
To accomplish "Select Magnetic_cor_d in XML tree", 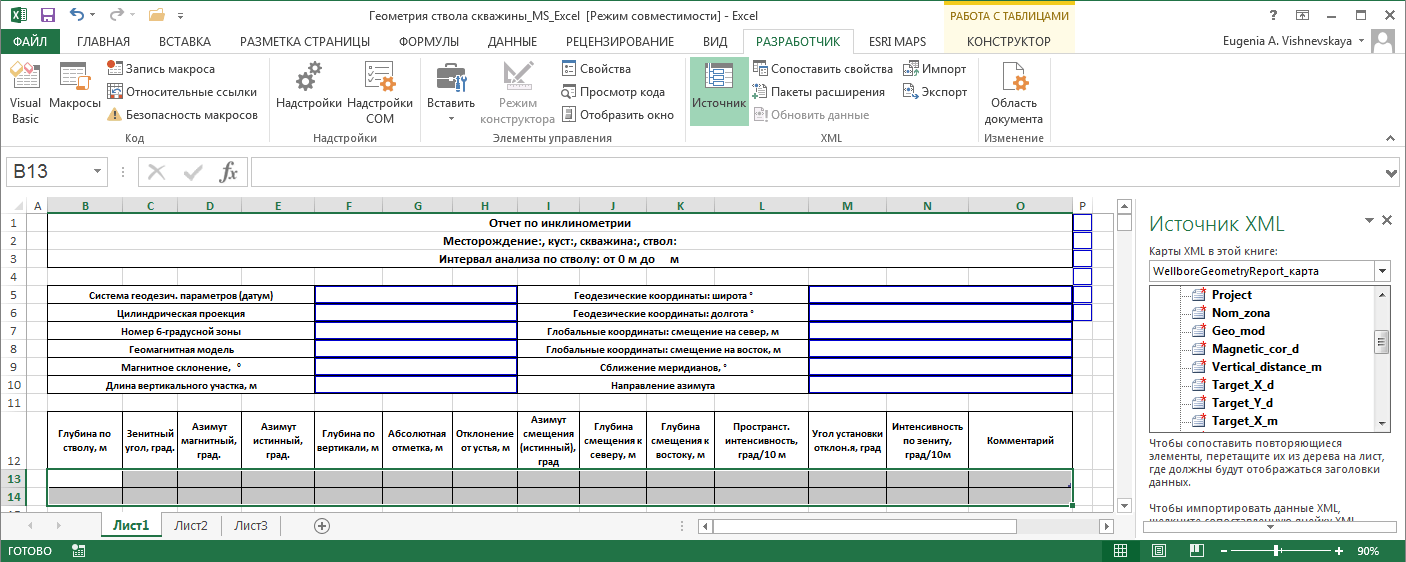I will [x=1254, y=349].
